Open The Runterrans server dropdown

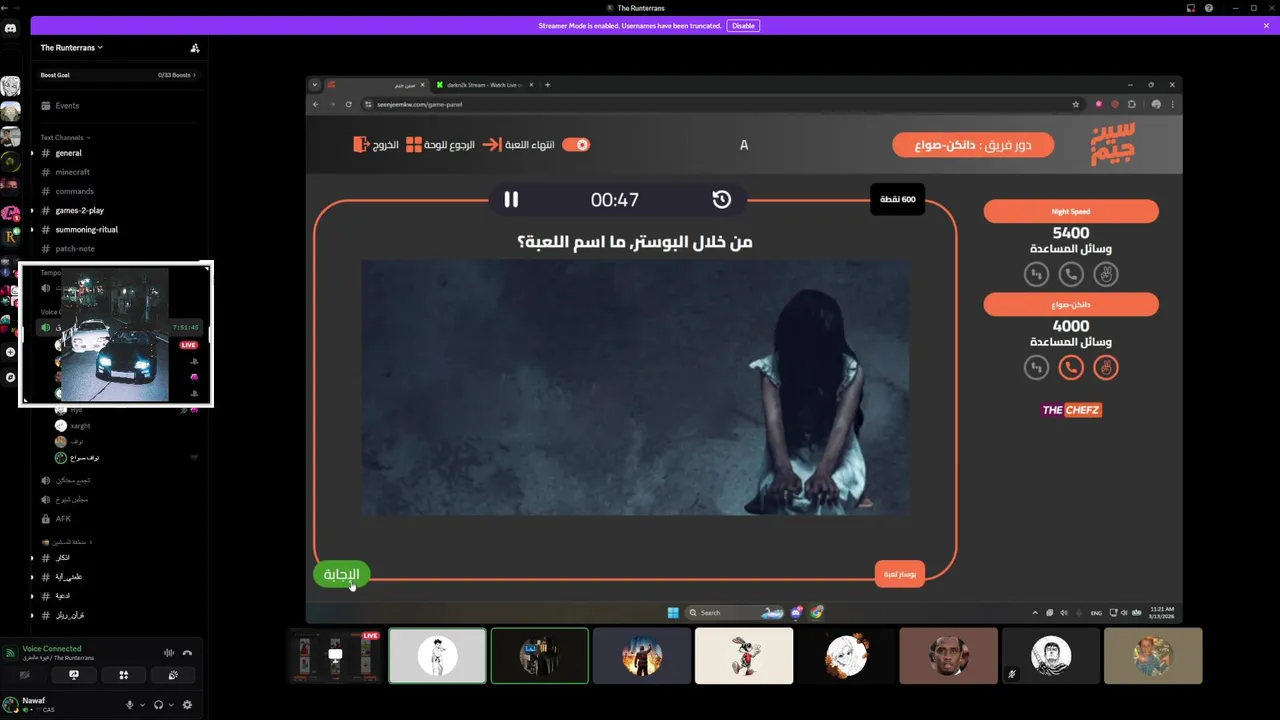(72, 48)
